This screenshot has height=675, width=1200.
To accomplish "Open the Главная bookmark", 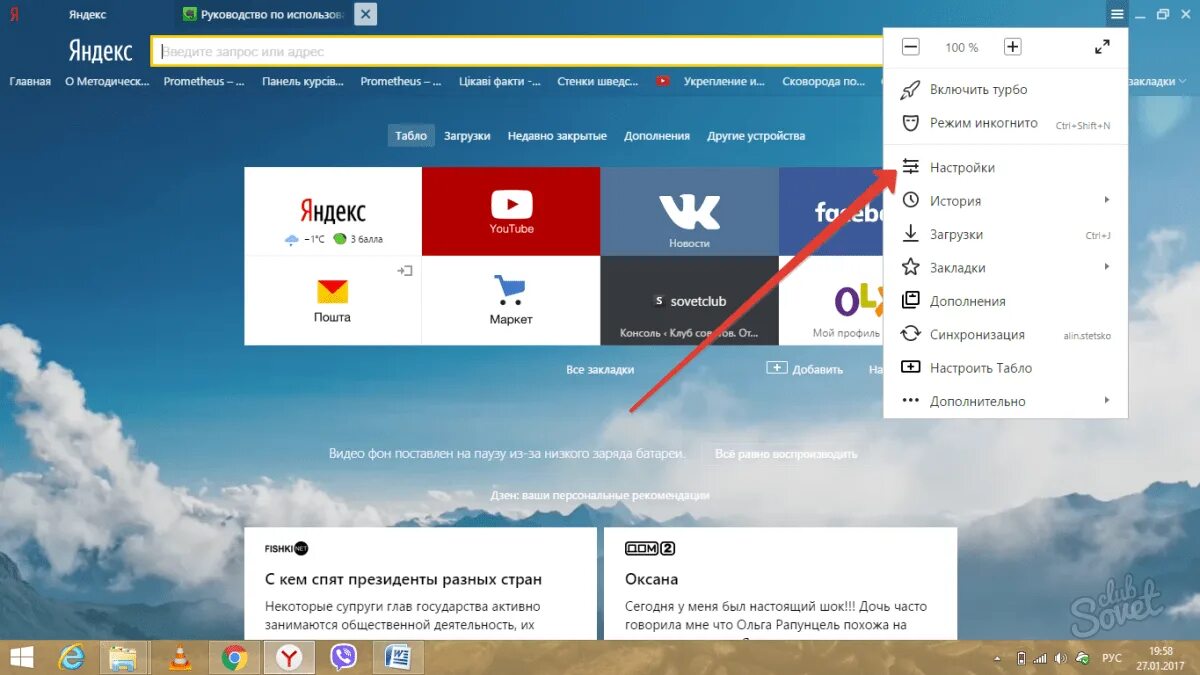I will click(30, 82).
